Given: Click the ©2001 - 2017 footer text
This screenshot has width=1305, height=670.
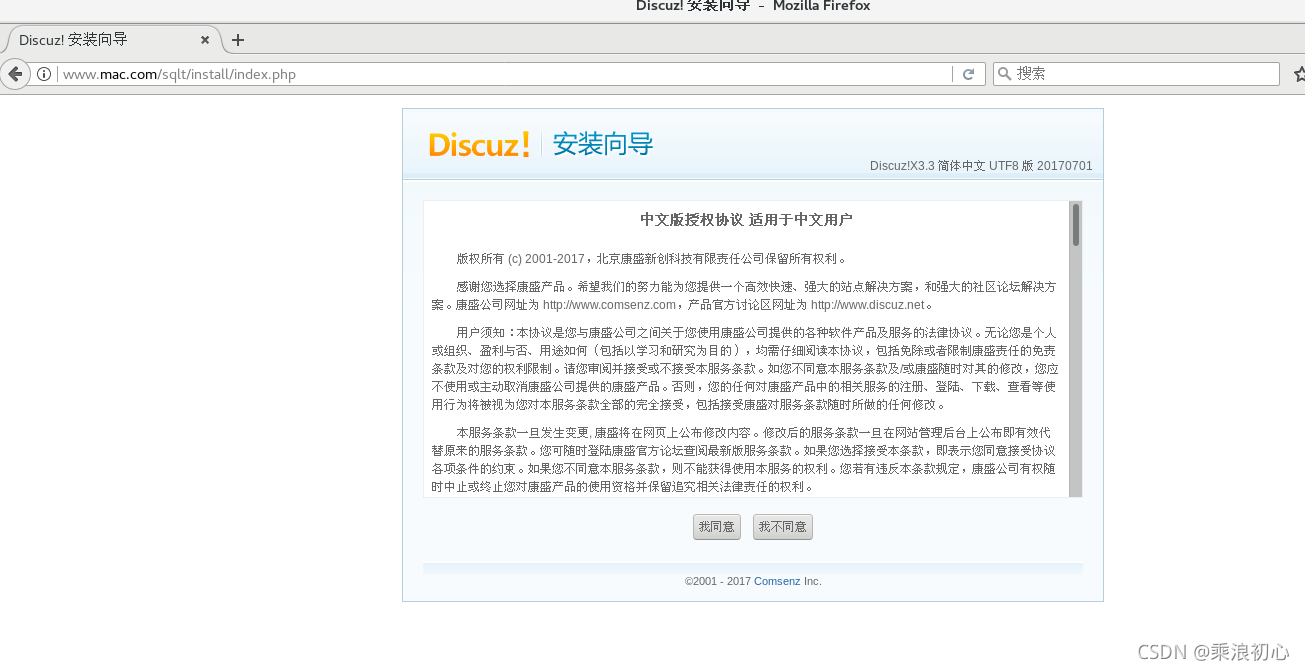Looking at the screenshot, I should tap(718, 581).
